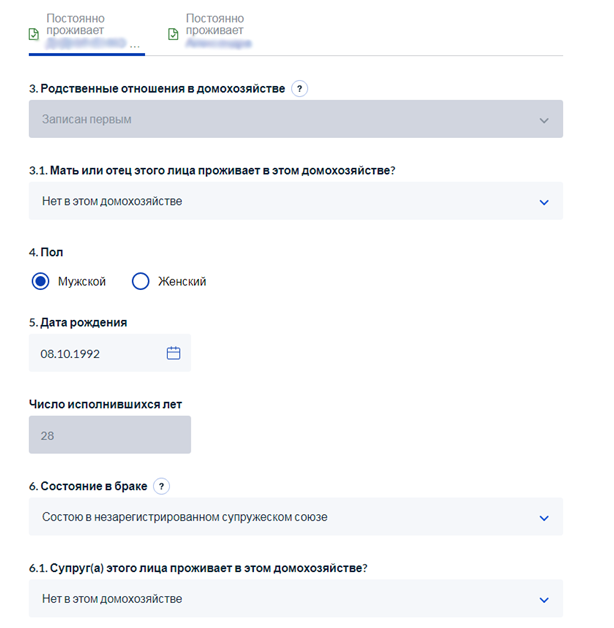Expand spouse lives in household dropdown
614x628 pixels.
point(296,598)
